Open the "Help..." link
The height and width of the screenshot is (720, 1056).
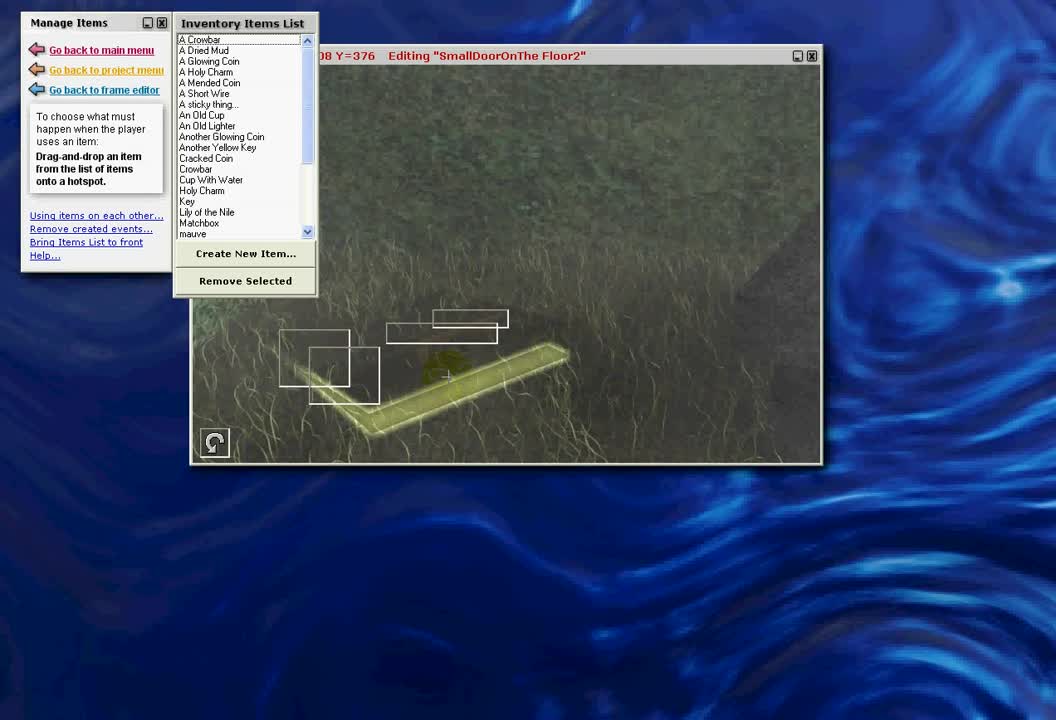[x=44, y=255]
